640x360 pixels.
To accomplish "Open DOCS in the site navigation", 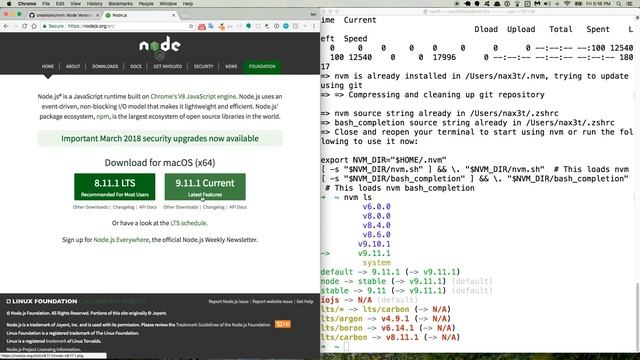I will coord(136,66).
